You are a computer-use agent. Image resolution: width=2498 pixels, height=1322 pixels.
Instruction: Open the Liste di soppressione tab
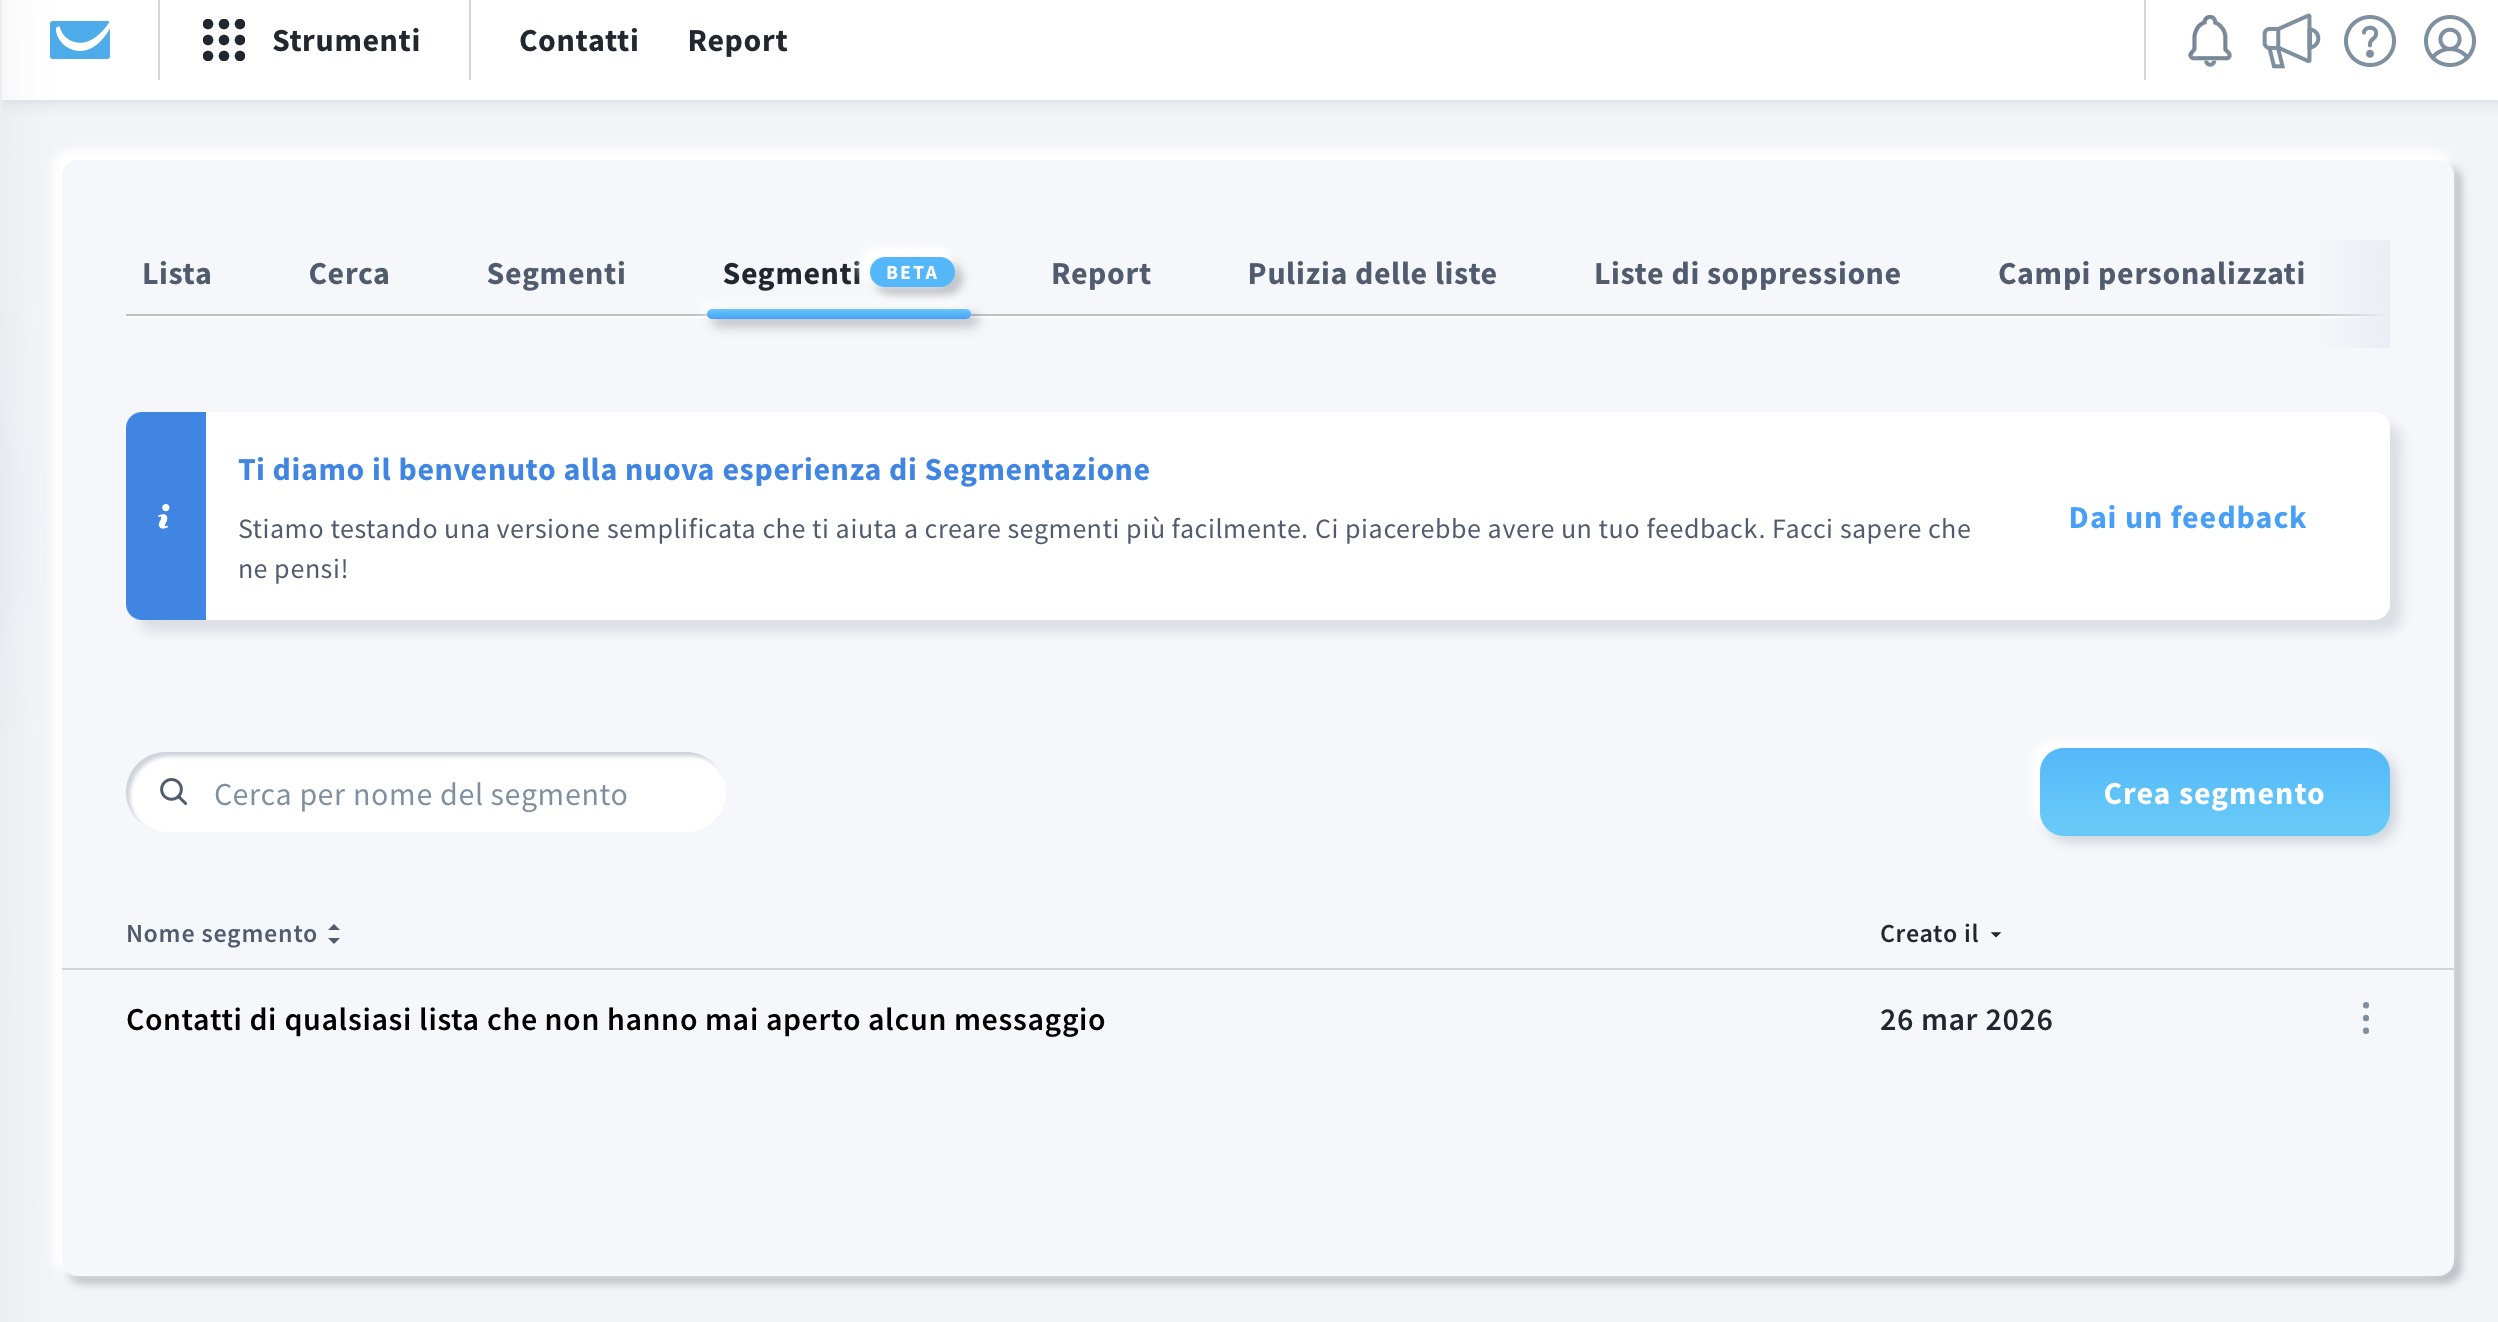tap(1746, 273)
